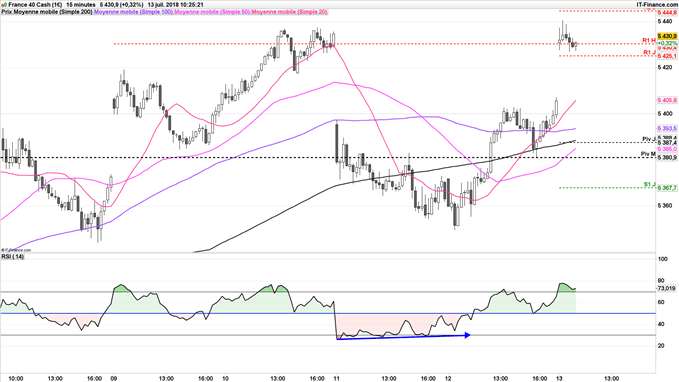The height and width of the screenshot is (382, 679).
Task: Click the yellow 5 430,9 current price tag
Action: pyautogui.click(x=667, y=36)
